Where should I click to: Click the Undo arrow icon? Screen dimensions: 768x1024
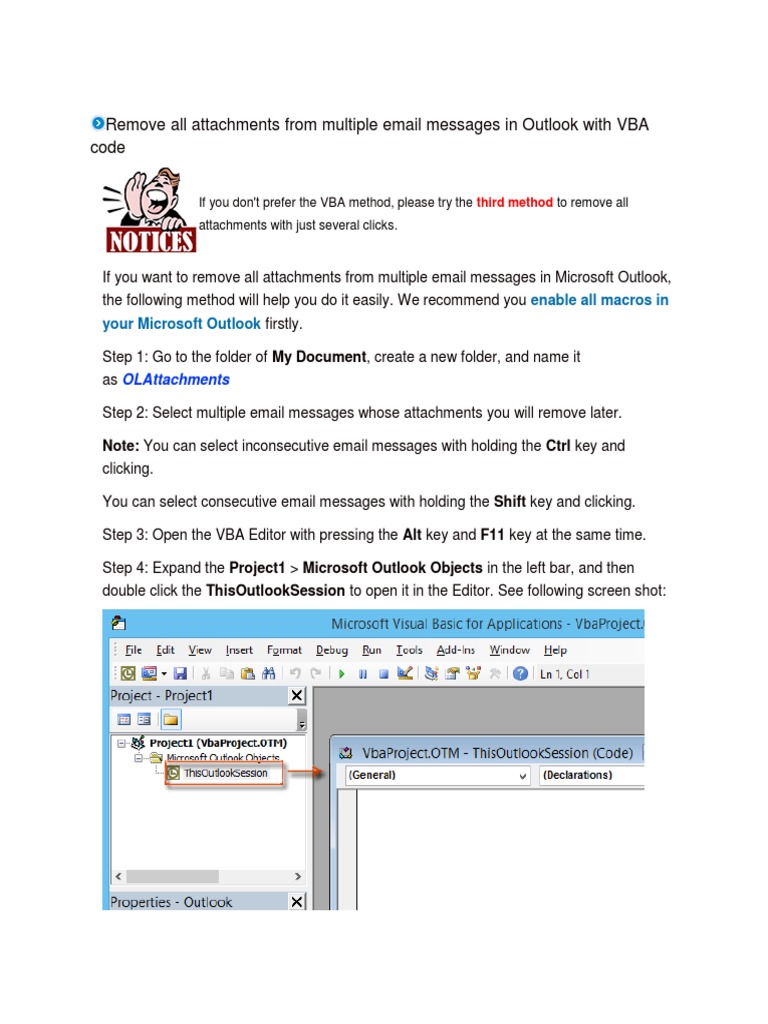pos(295,673)
